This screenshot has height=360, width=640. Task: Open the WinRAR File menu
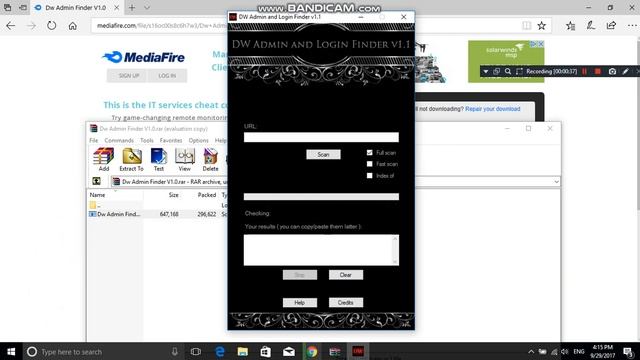coord(93,140)
